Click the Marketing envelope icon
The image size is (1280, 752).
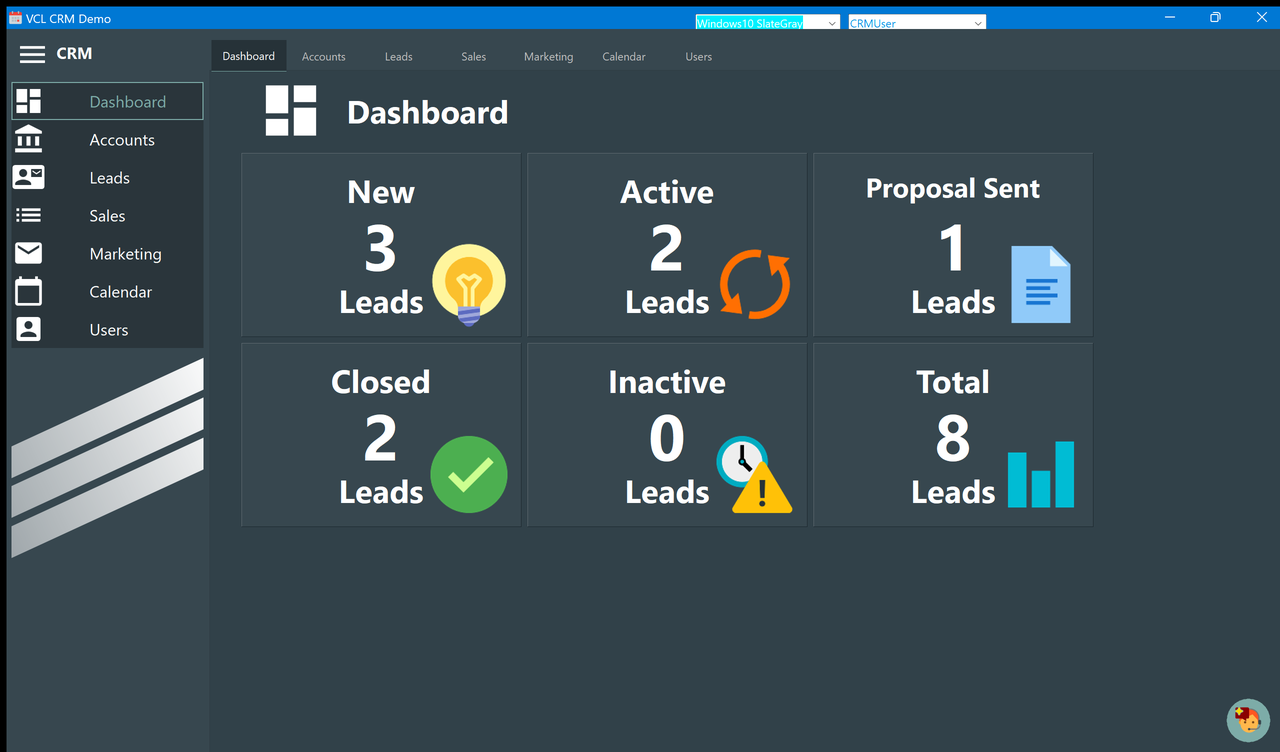click(x=29, y=253)
